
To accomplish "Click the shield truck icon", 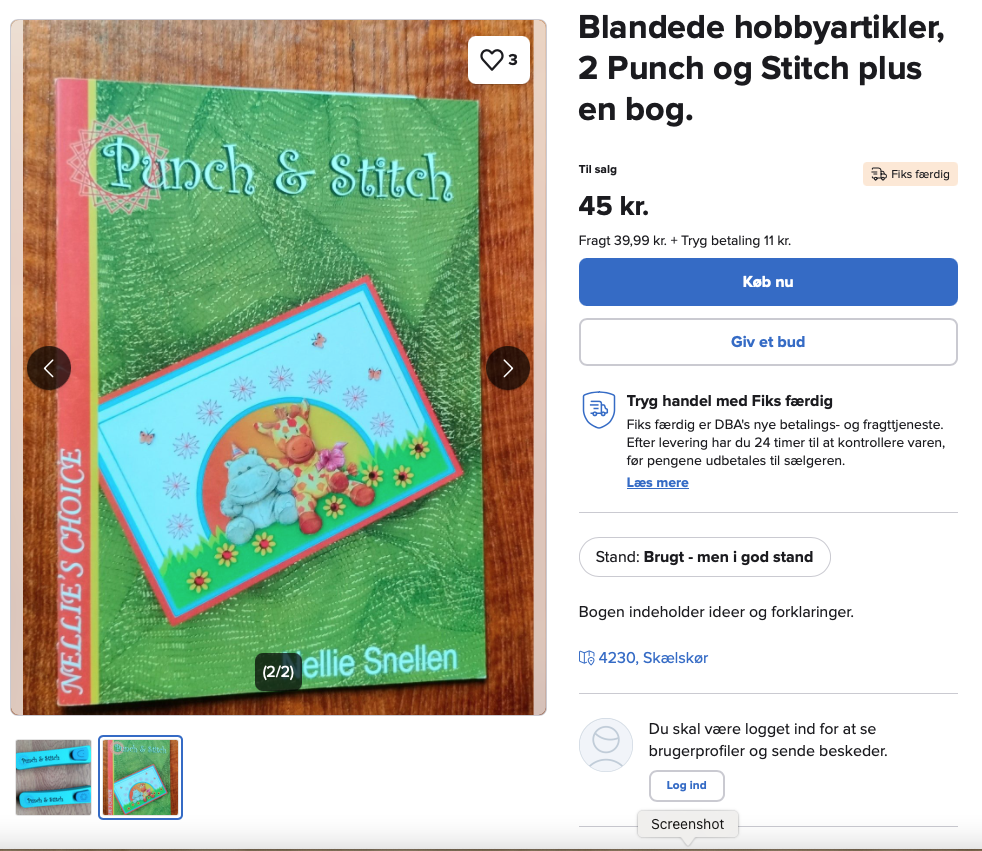I will [x=599, y=410].
